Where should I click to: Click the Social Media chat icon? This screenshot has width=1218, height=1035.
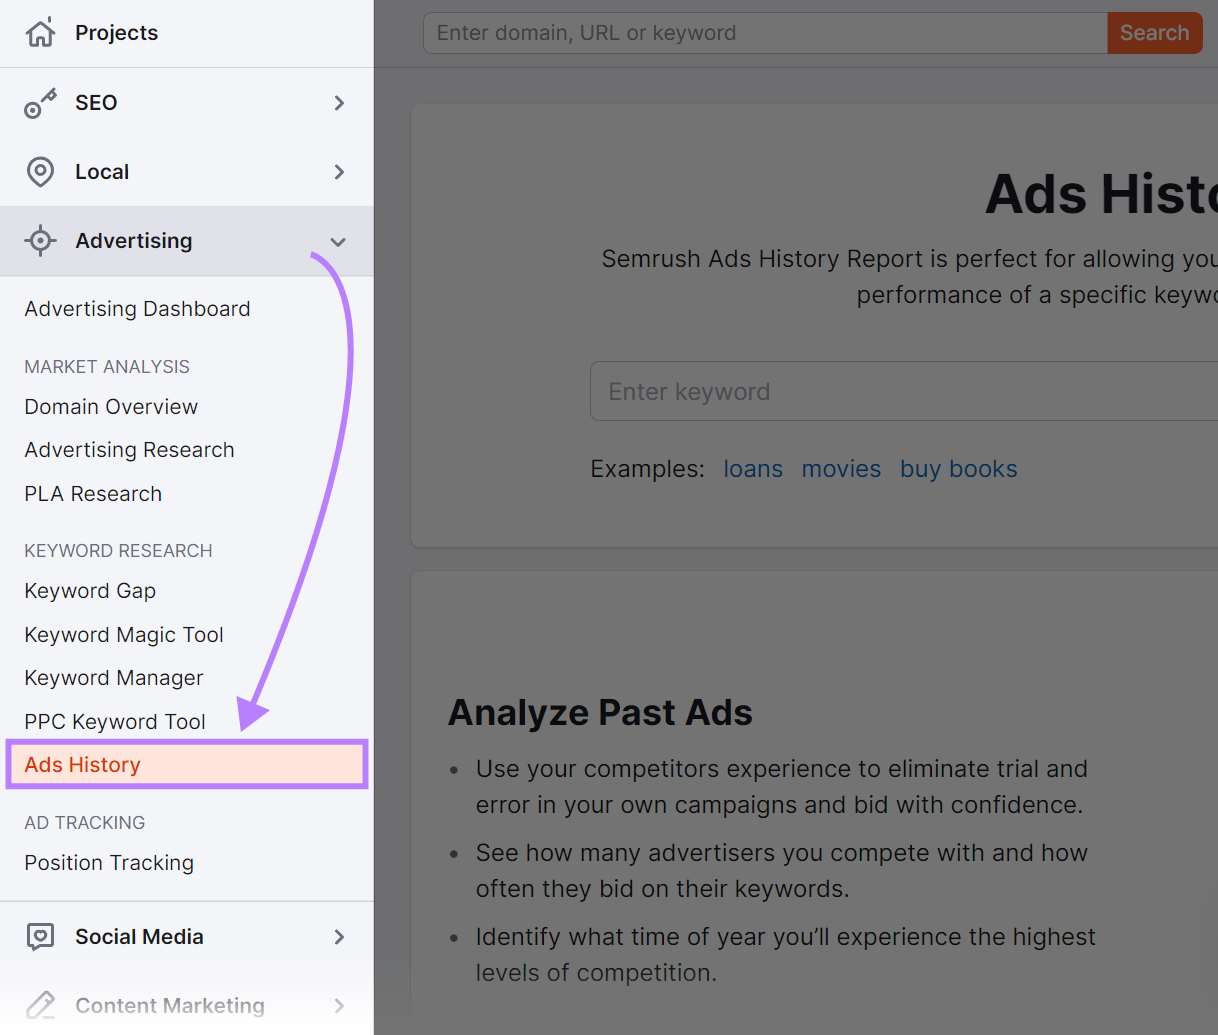pos(40,936)
